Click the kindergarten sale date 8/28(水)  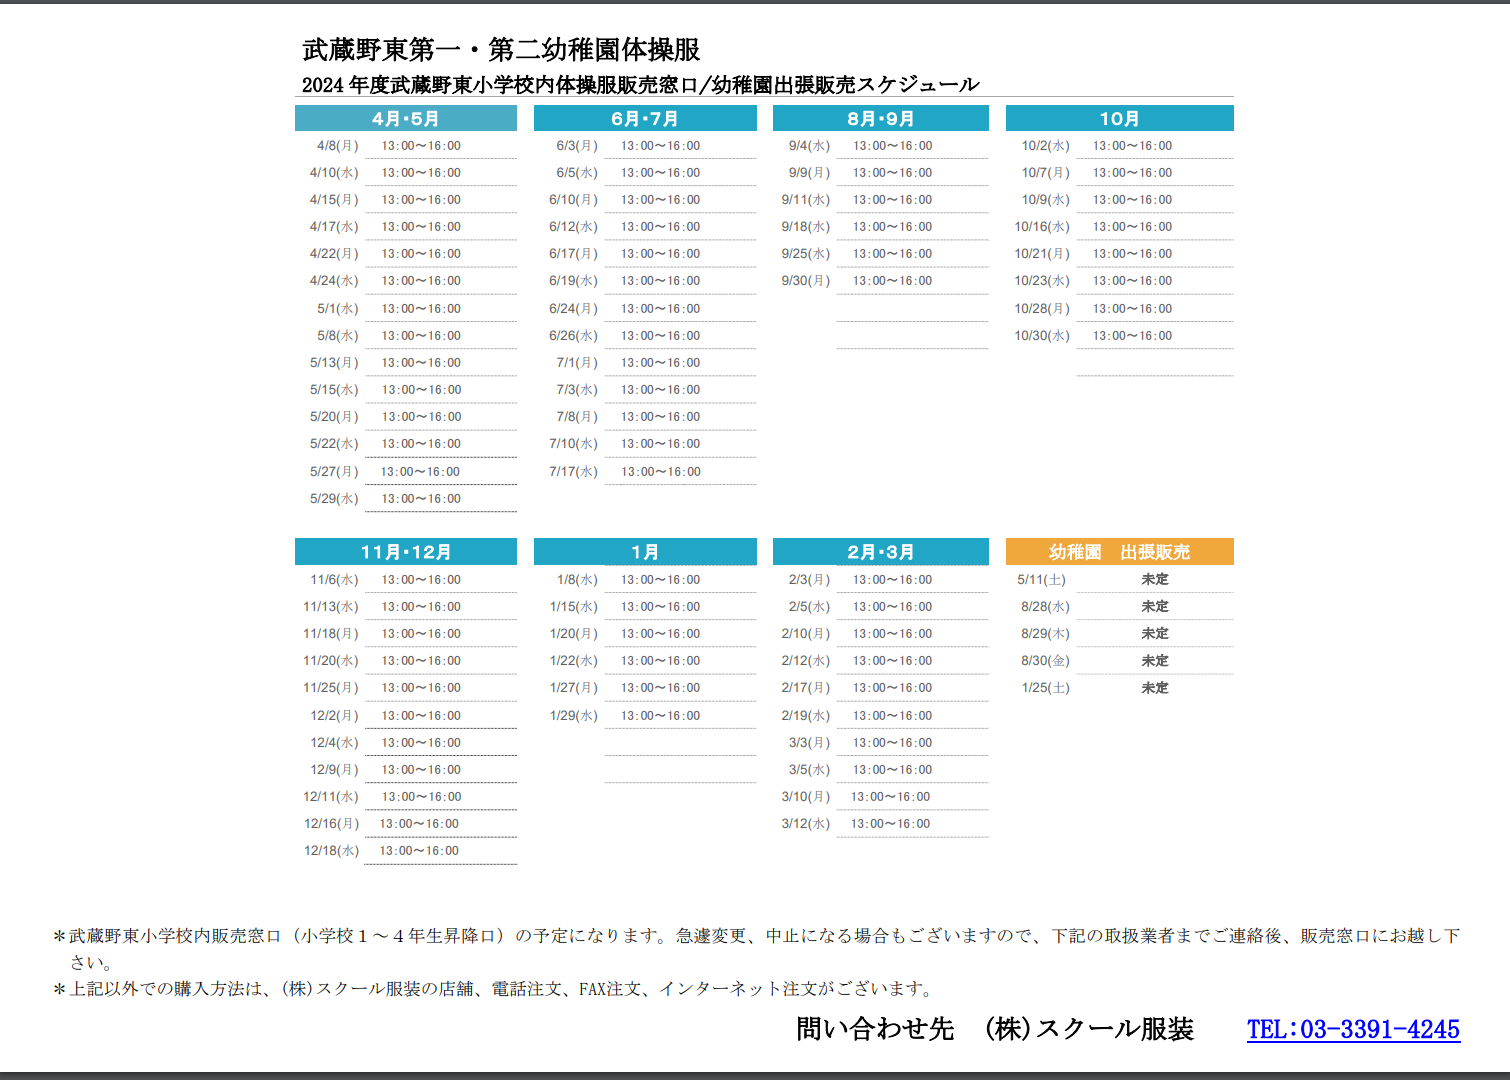click(1045, 607)
